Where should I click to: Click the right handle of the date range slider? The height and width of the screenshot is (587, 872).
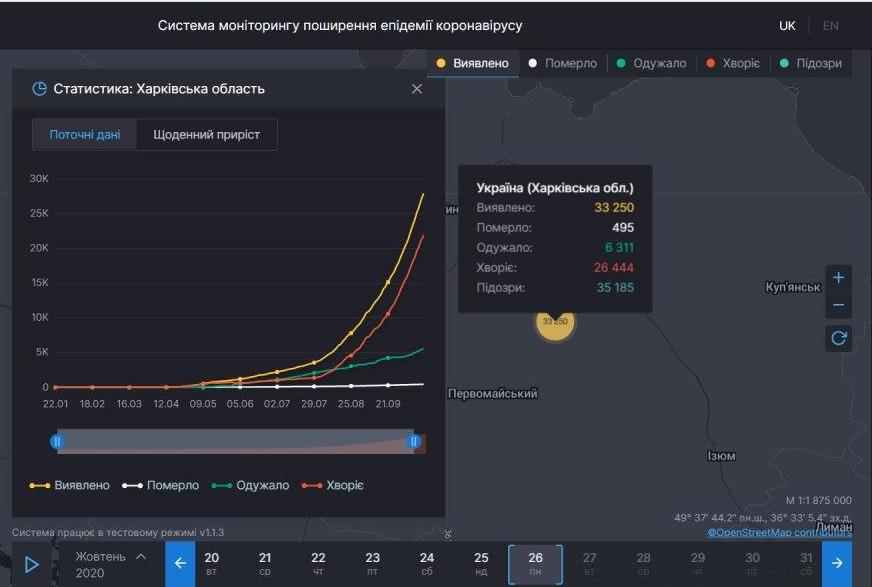[413, 441]
